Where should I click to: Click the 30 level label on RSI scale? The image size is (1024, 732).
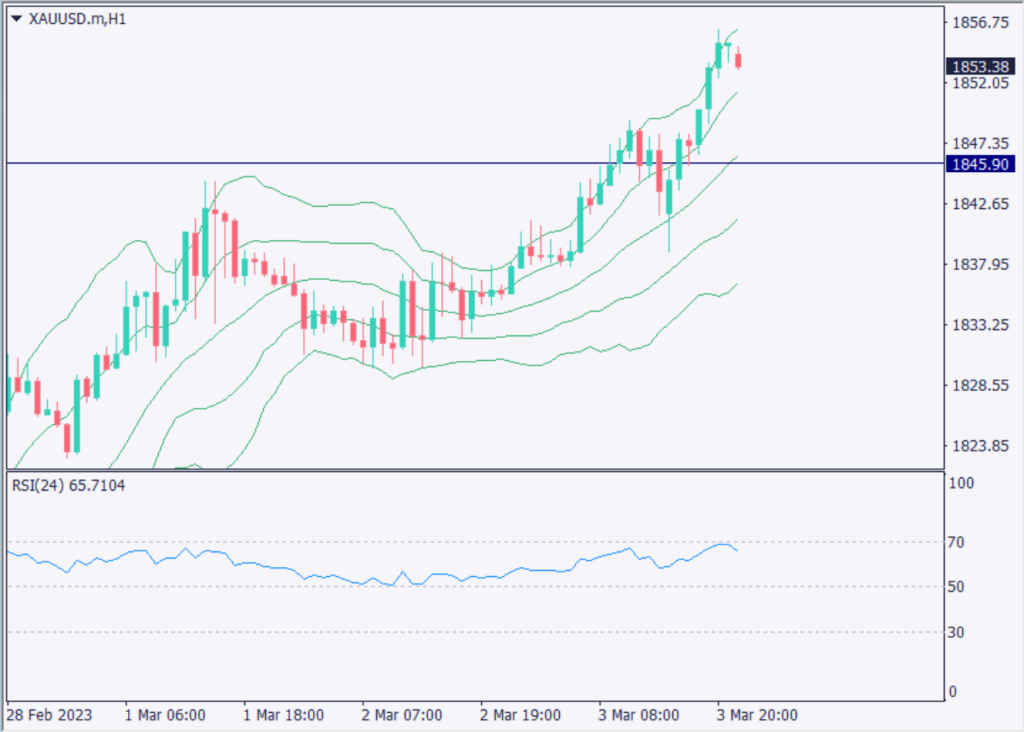pyautogui.click(x=955, y=632)
